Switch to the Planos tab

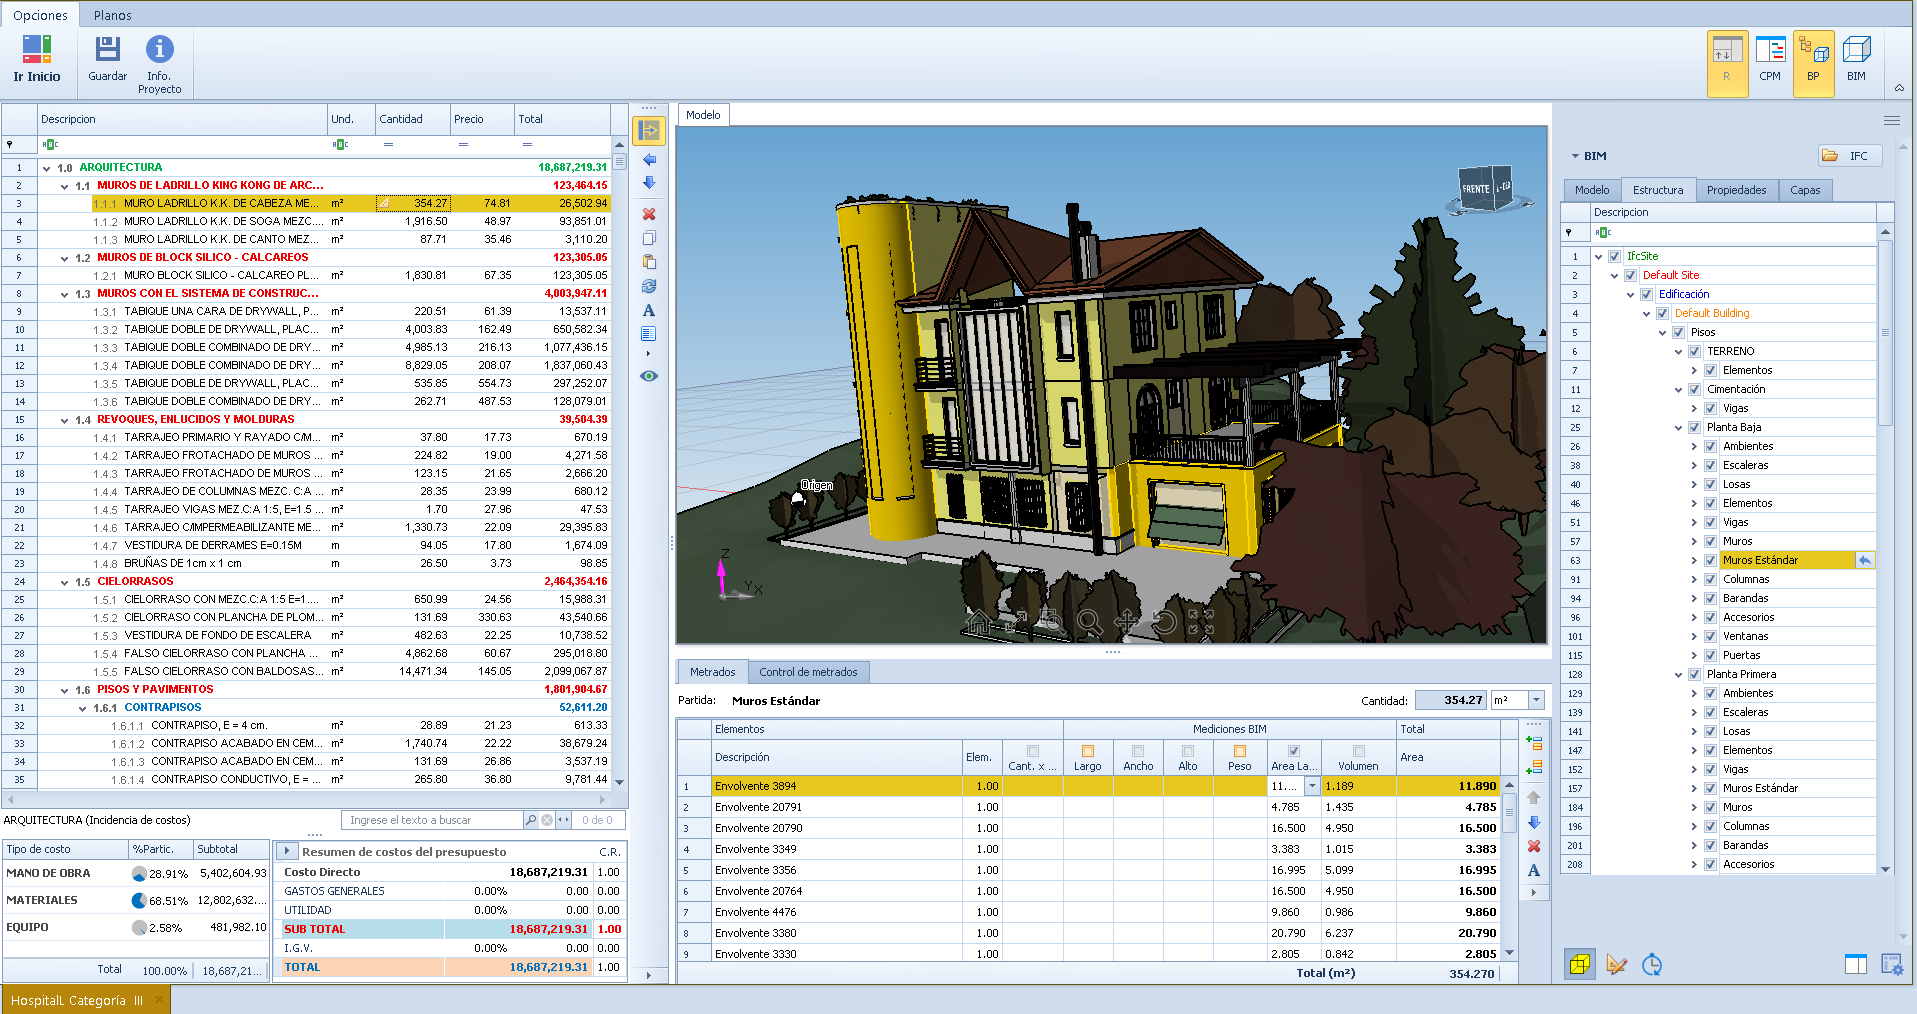coord(112,15)
